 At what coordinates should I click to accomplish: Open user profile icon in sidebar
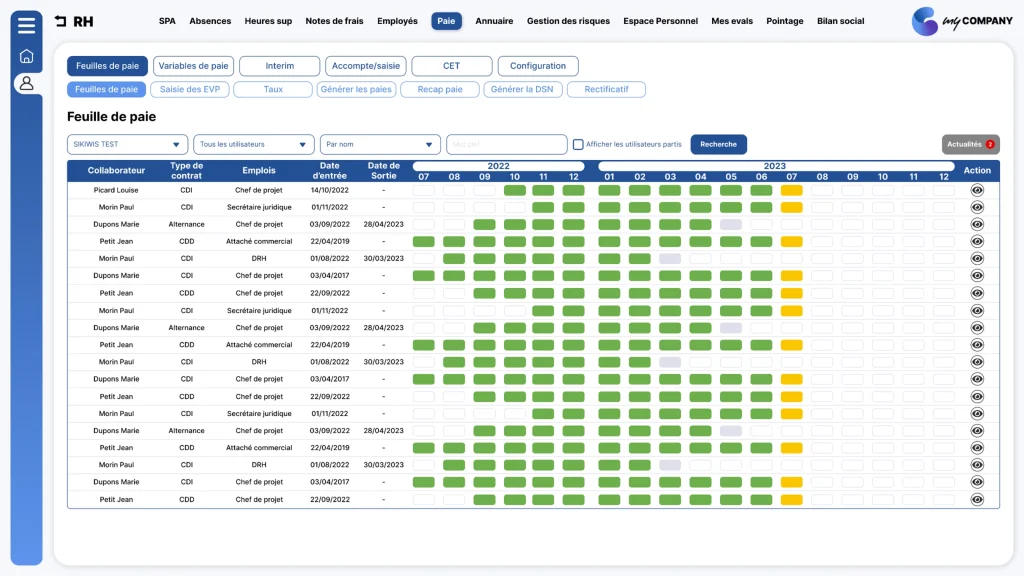[x=26, y=84]
